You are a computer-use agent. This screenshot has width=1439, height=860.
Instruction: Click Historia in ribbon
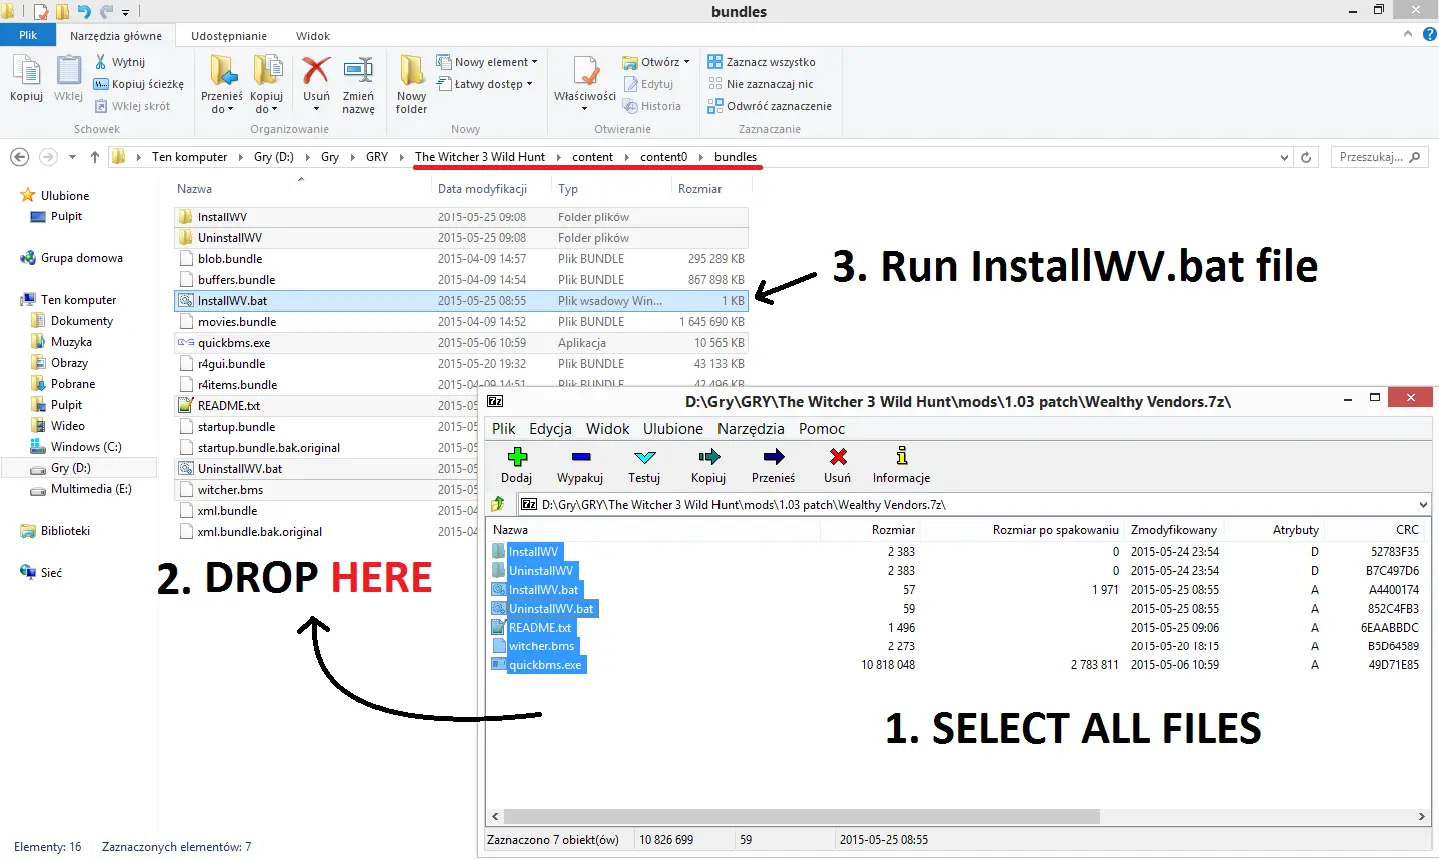[x=652, y=106]
